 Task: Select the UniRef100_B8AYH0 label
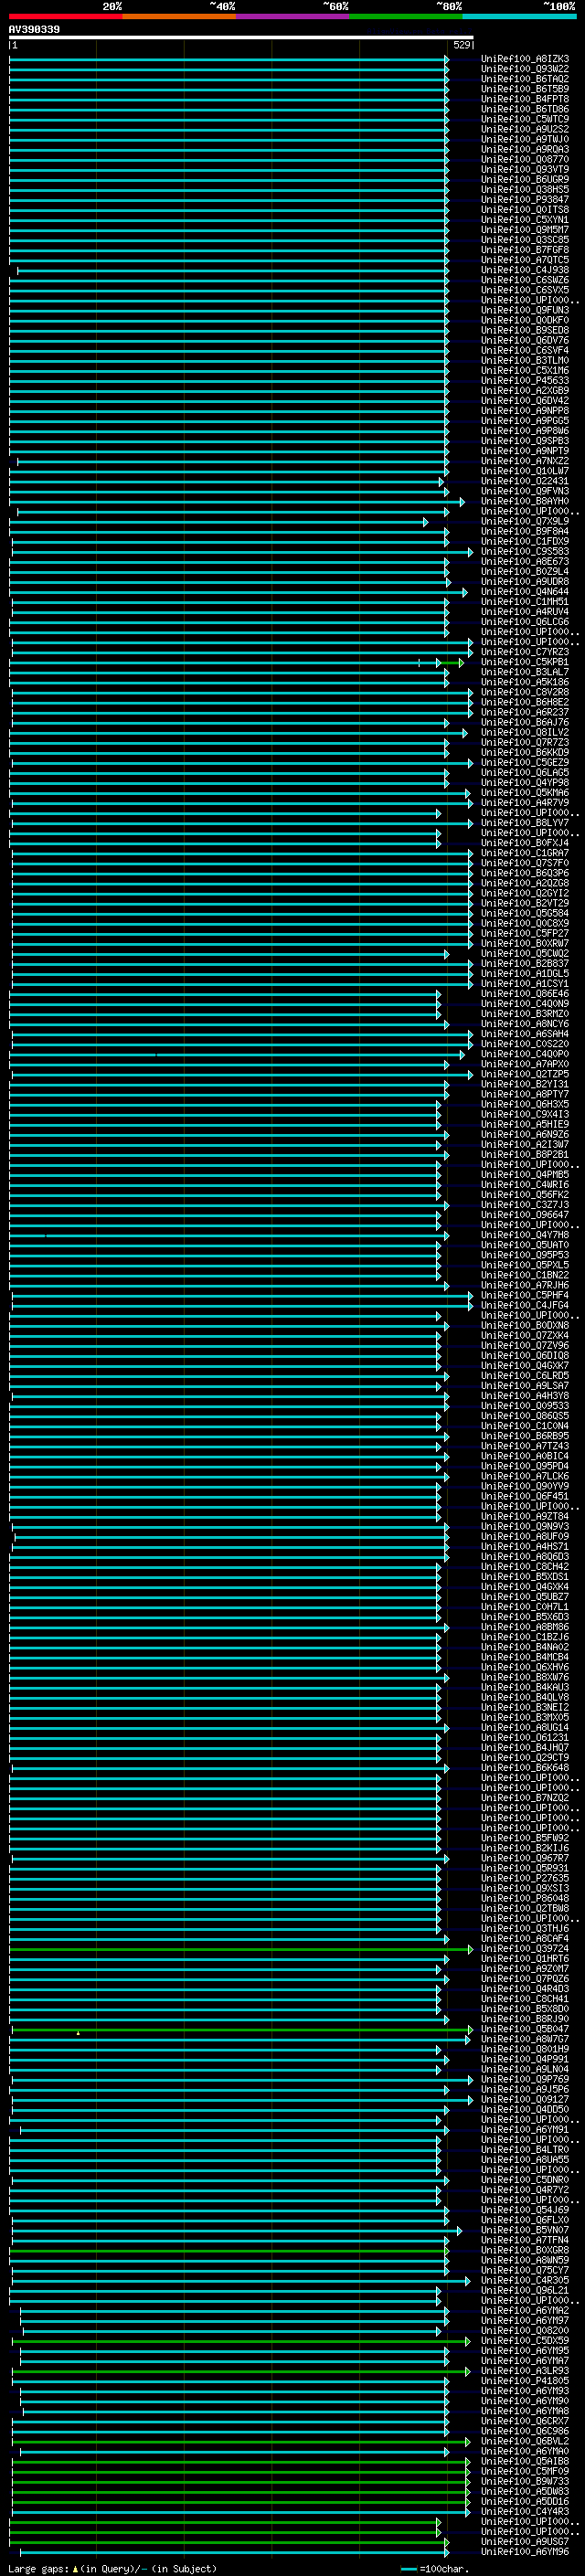[x=525, y=501]
